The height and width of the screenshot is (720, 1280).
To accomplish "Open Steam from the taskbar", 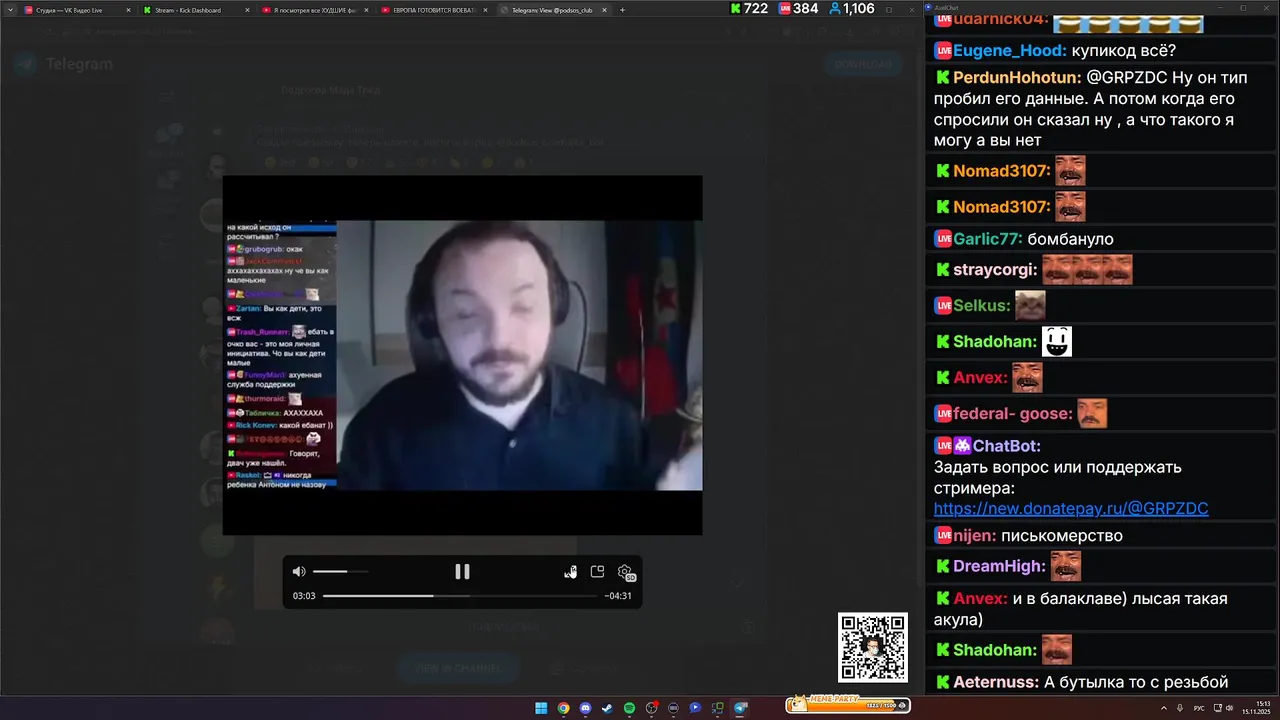I will [607, 708].
